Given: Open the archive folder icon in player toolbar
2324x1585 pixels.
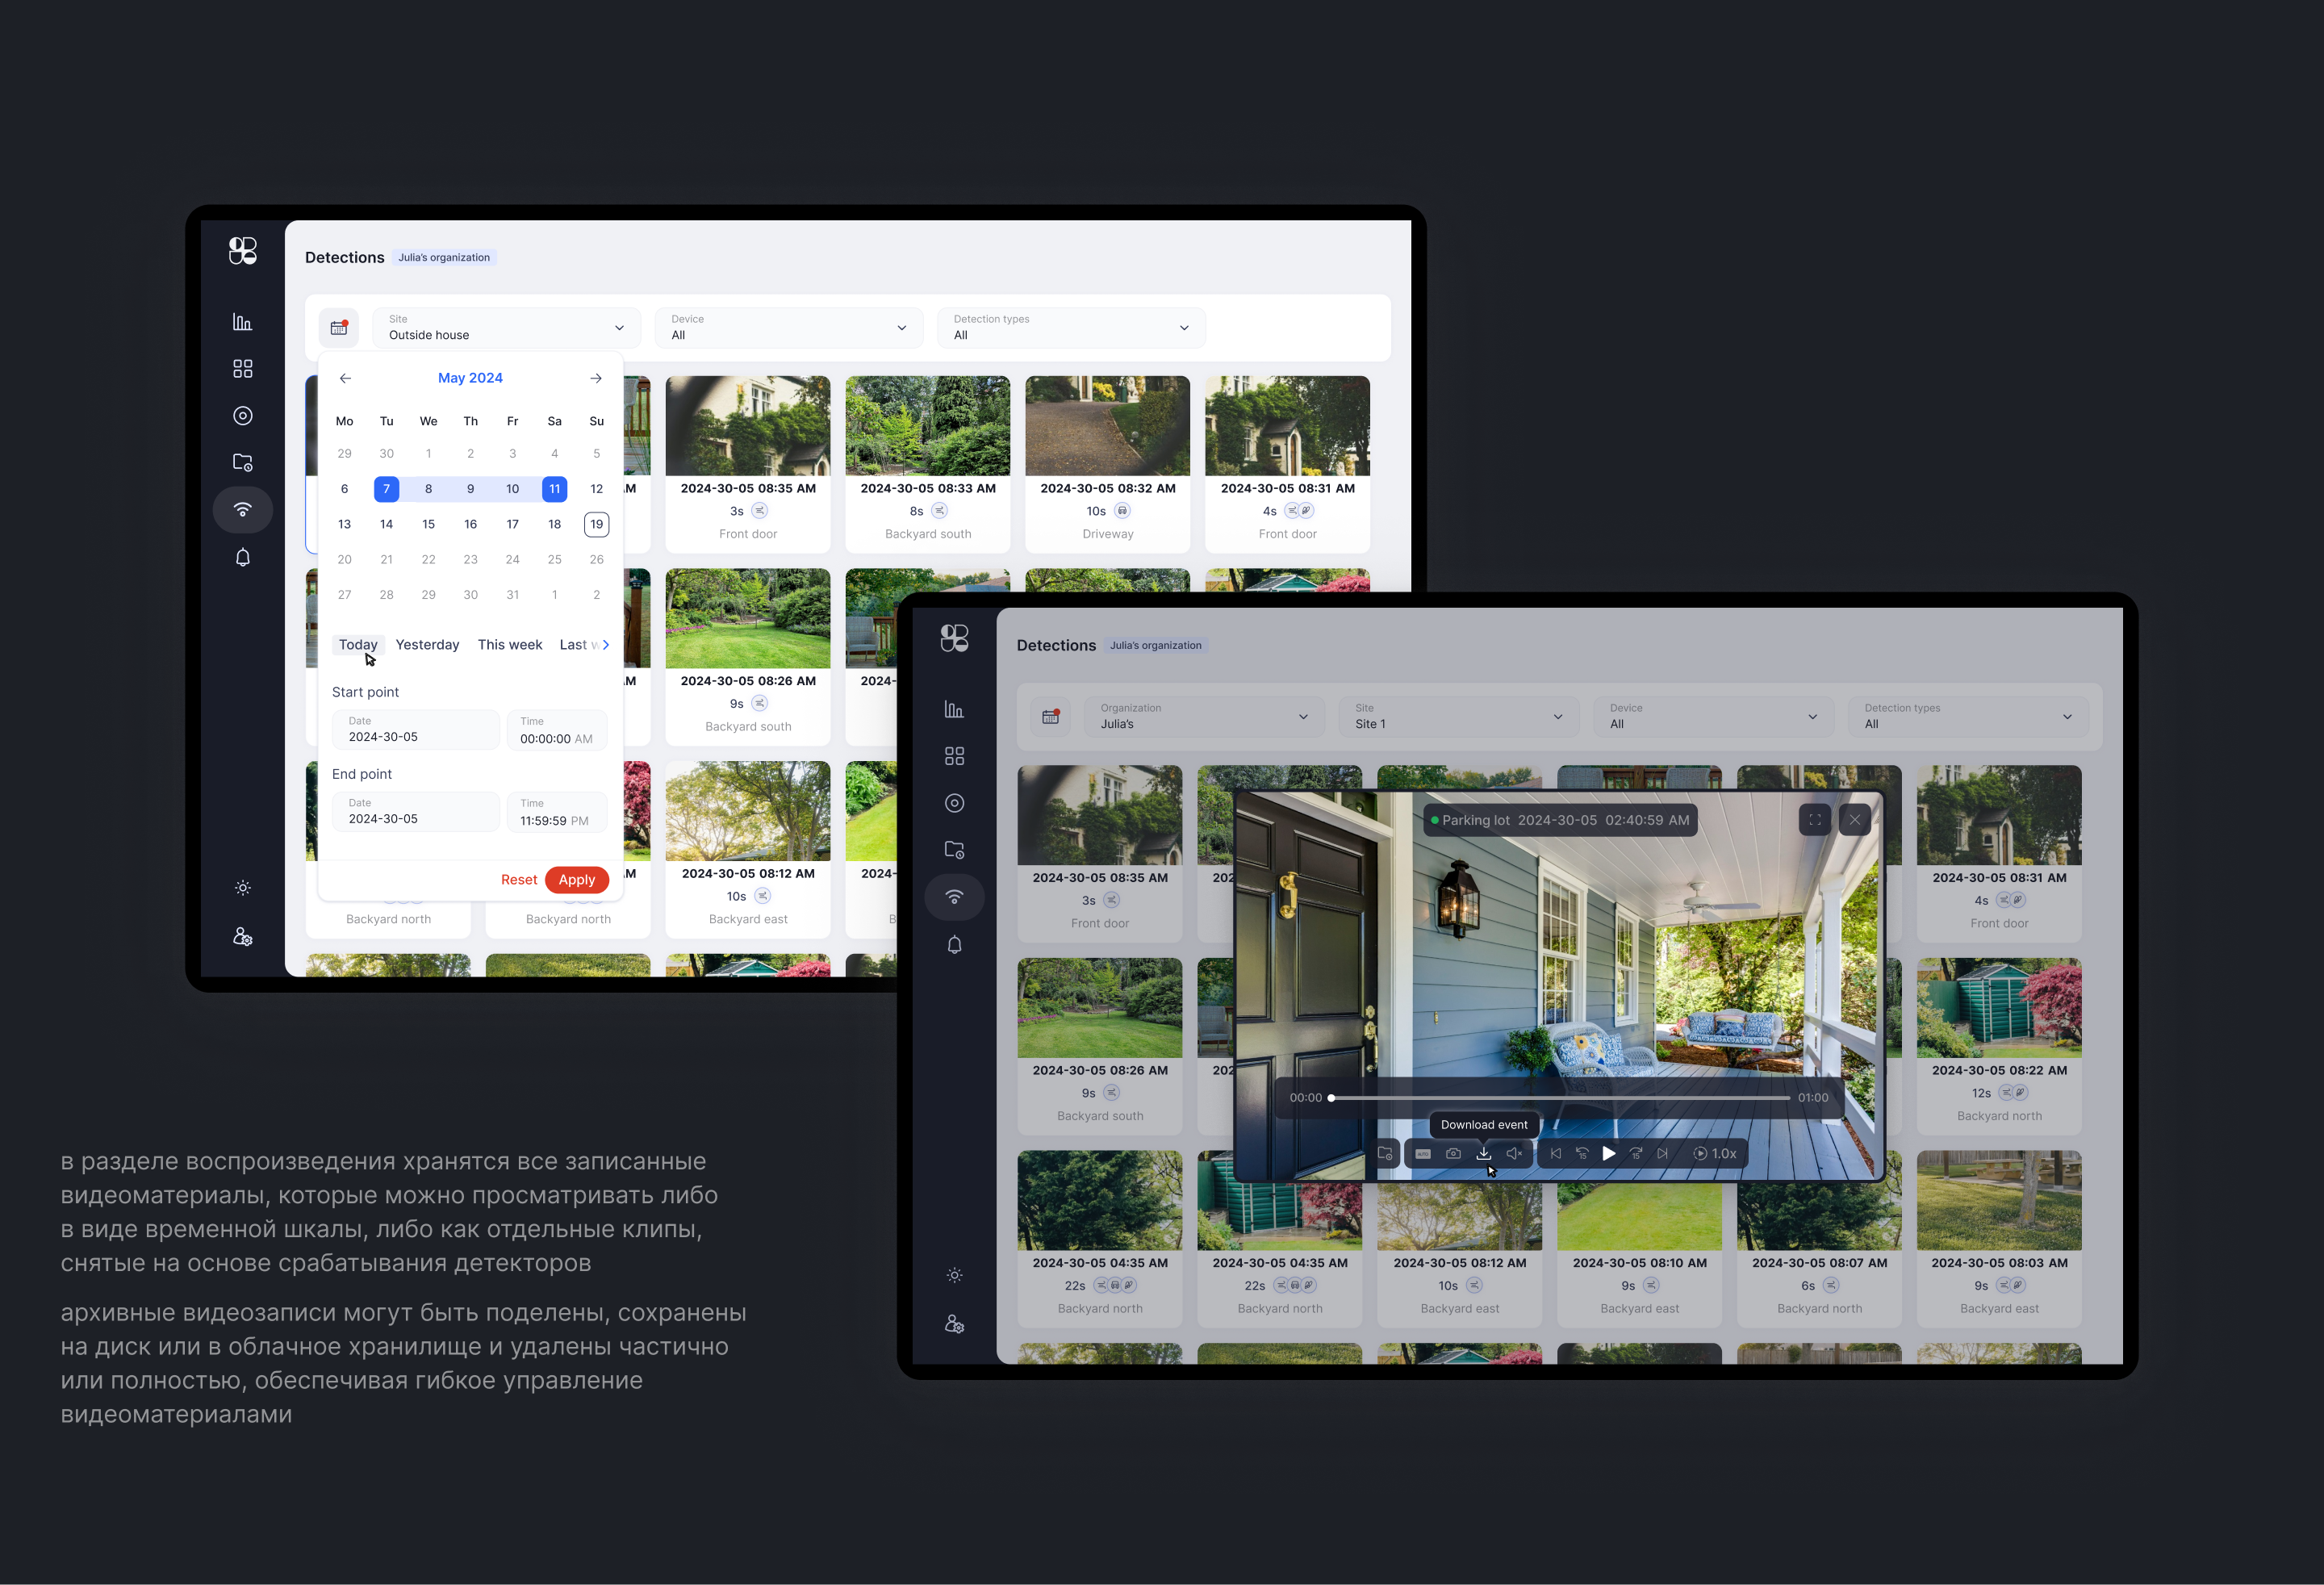Looking at the screenshot, I should tap(1385, 1153).
